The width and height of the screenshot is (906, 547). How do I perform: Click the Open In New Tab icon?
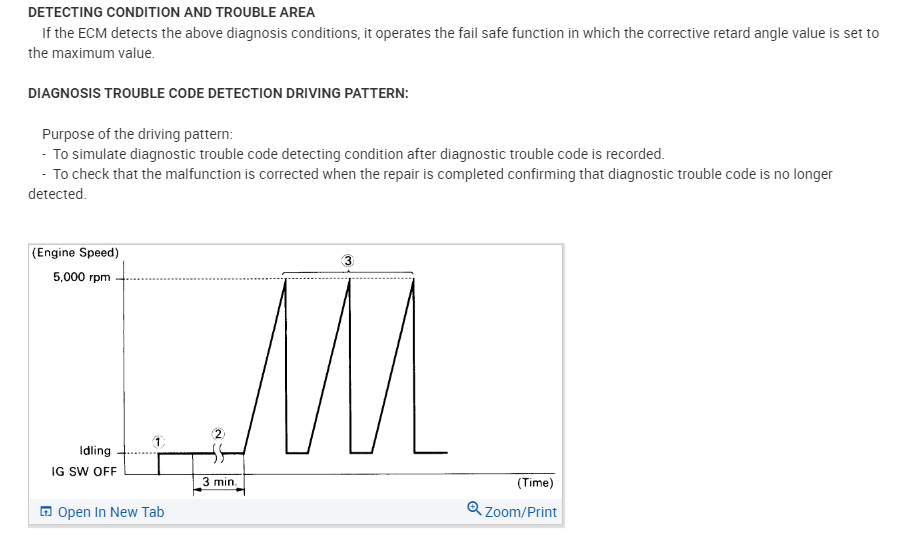click(47, 512)
